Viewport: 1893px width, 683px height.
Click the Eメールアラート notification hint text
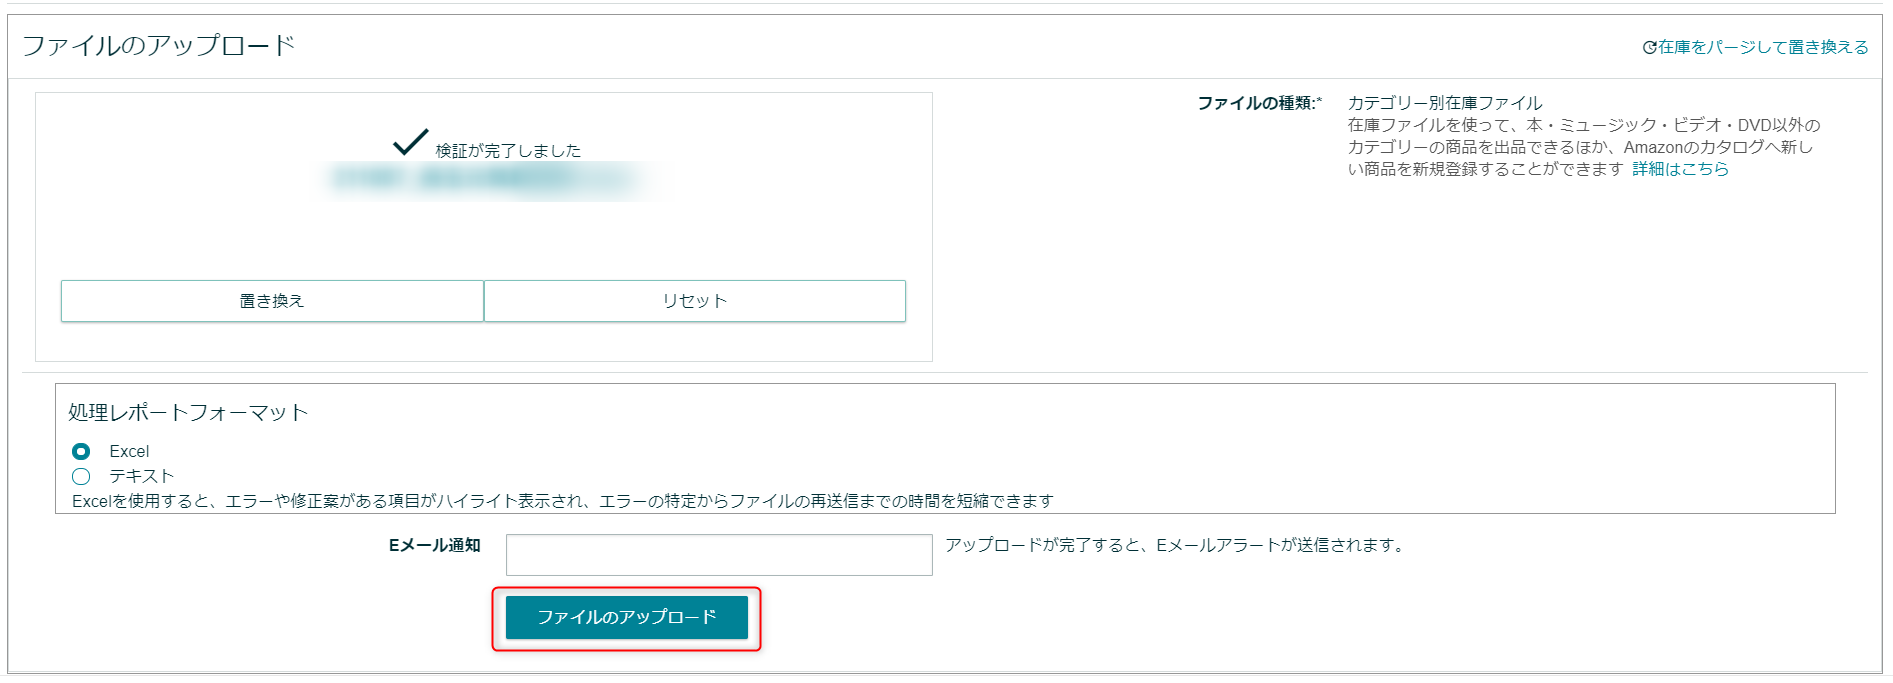pyautogui.click(x=1176, y=545)
